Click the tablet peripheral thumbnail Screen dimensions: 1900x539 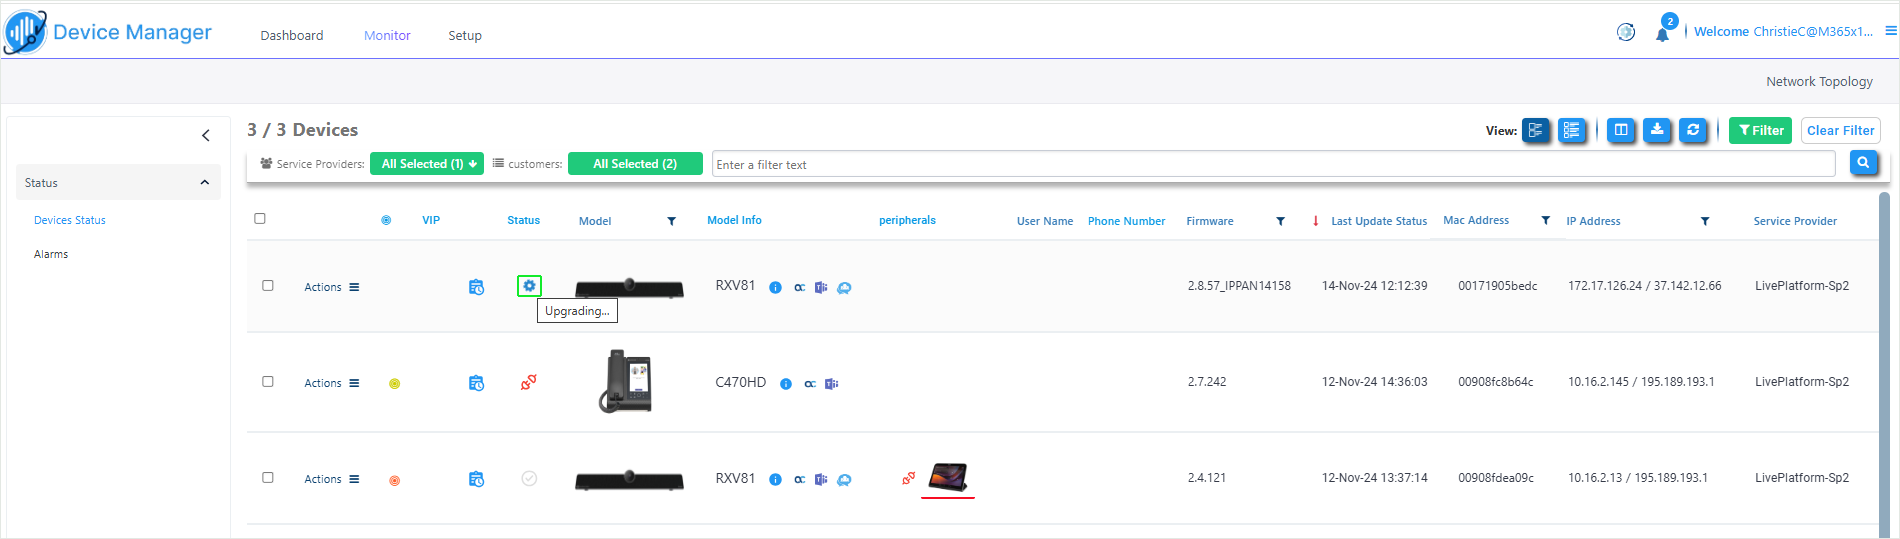[948, 477]
